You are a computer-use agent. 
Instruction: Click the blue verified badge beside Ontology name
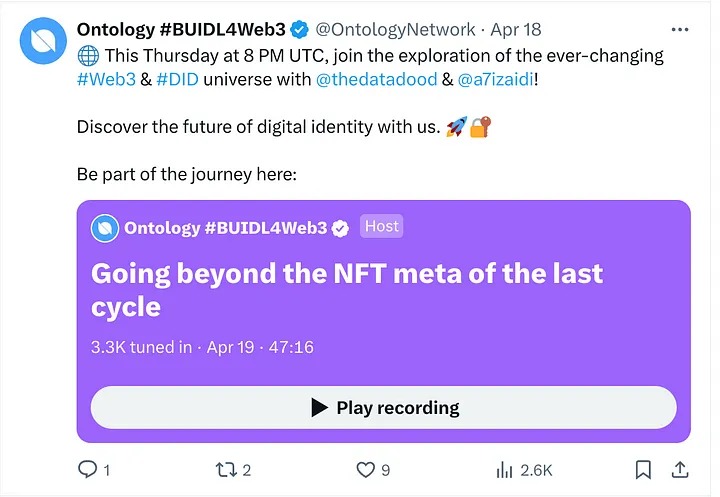298,29
